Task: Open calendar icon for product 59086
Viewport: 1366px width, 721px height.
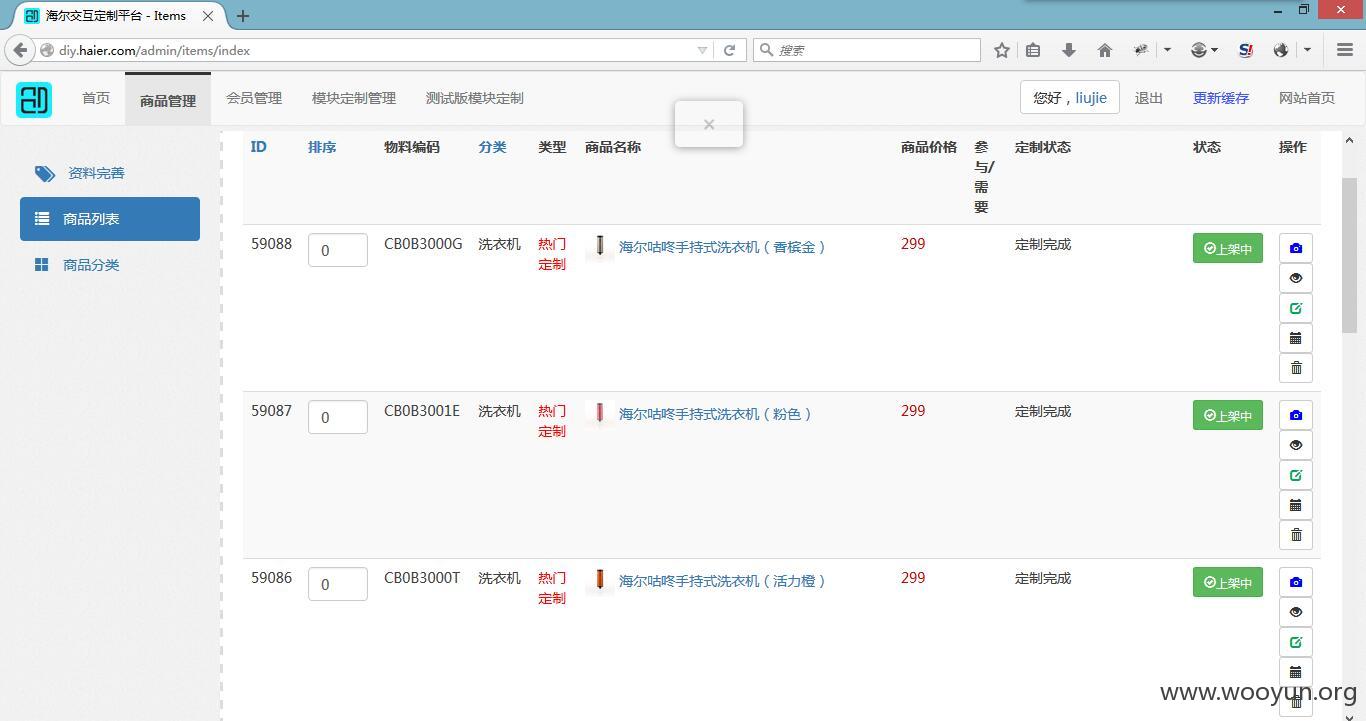Action: tap(1296, 672)
